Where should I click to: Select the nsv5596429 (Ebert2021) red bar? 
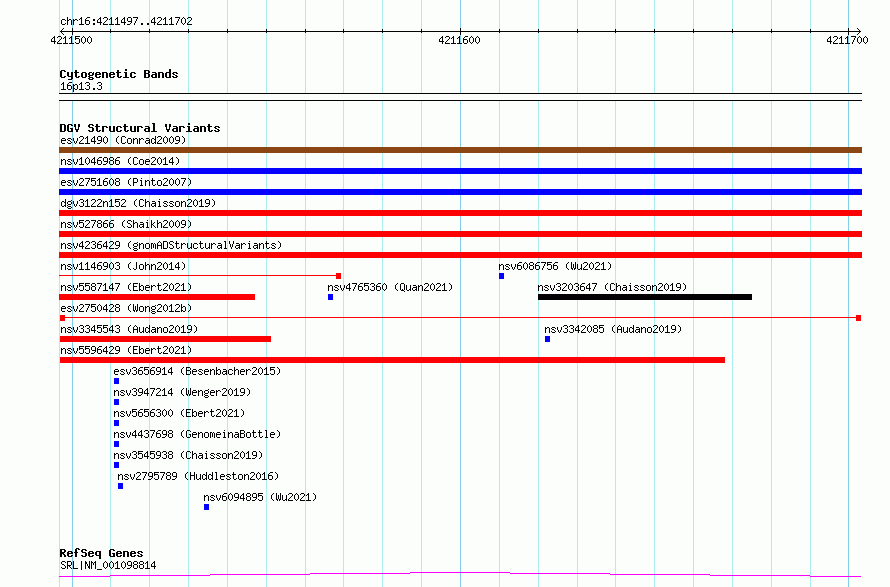pyautogui.click(x=392, y=360)
